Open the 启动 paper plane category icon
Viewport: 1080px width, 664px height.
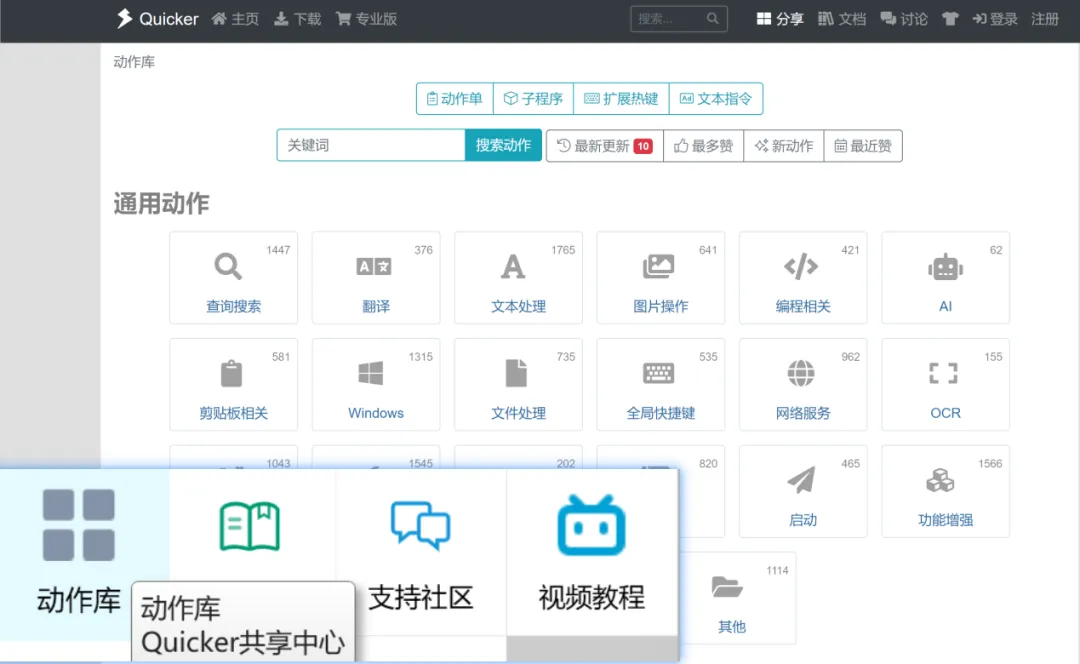[x=801, y=480]
